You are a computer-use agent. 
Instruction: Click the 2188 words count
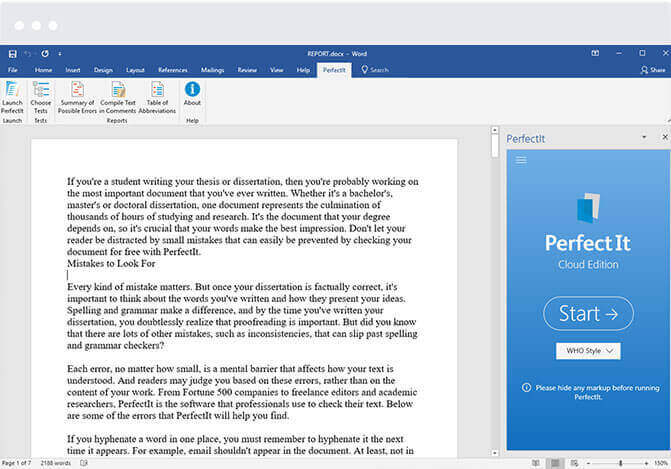55,463
